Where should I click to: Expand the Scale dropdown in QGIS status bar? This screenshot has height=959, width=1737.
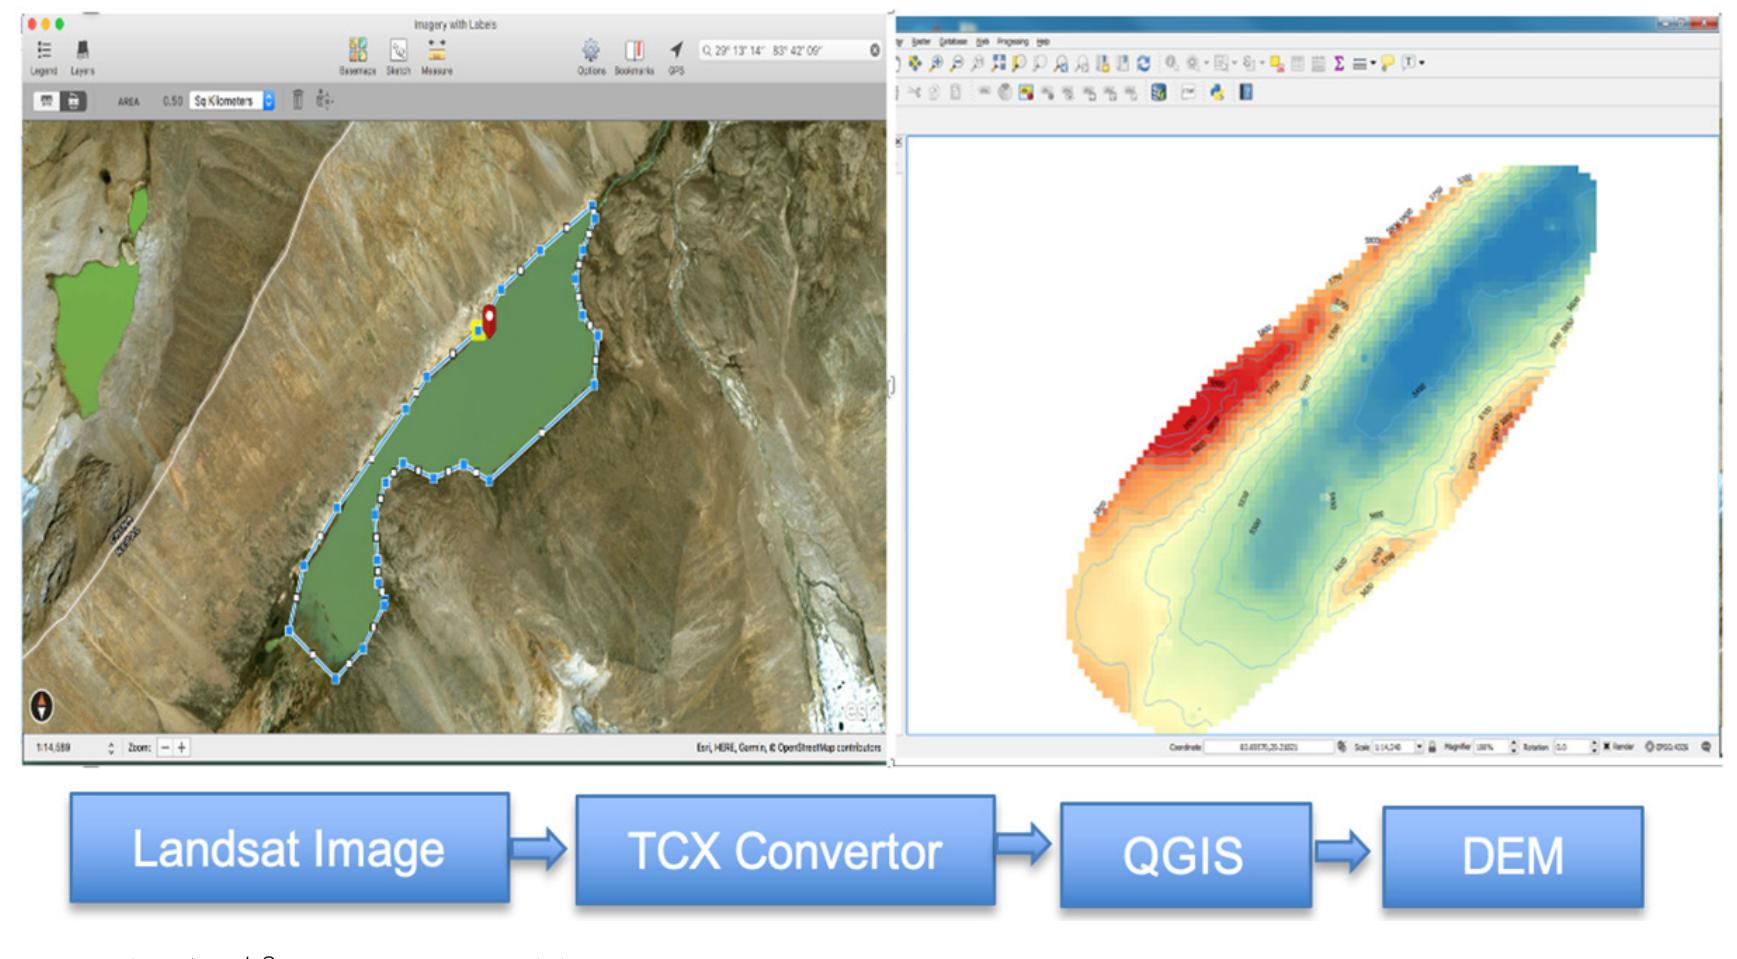(1417, 745)
